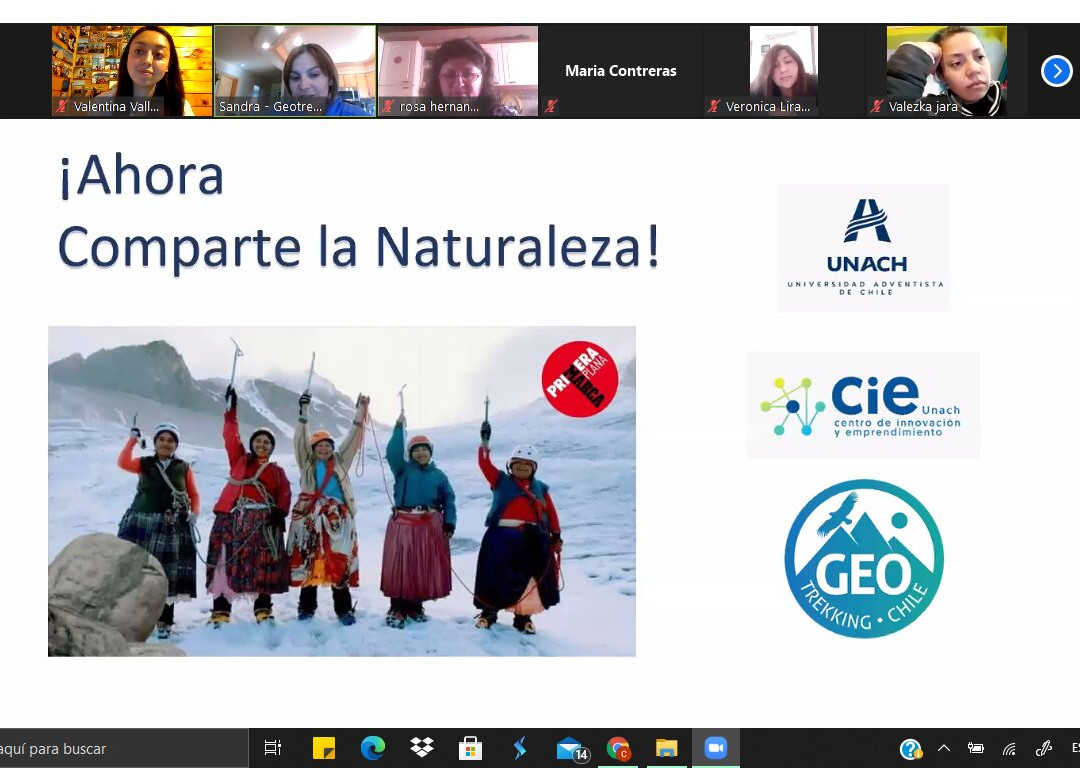Expand hidden system tray icons

point(943,748)
